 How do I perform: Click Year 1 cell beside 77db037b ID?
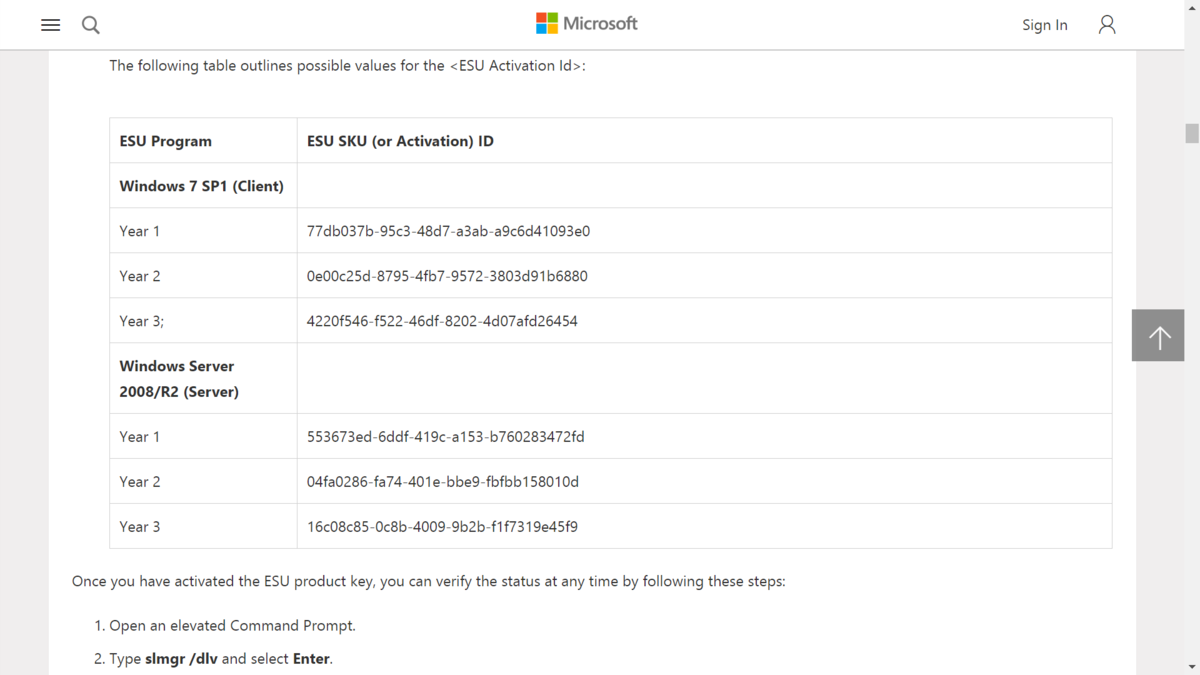(203, 231)
